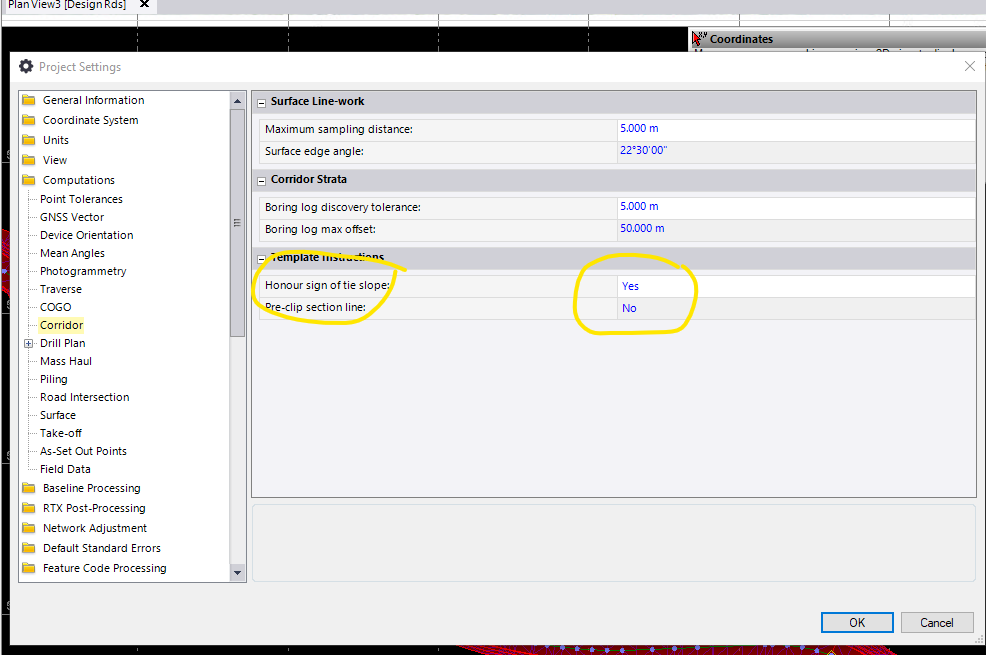Image resolution: width=986 pixels, height=655 pixels.
Task: Open Take-off settings
Action: coord(60,433)
